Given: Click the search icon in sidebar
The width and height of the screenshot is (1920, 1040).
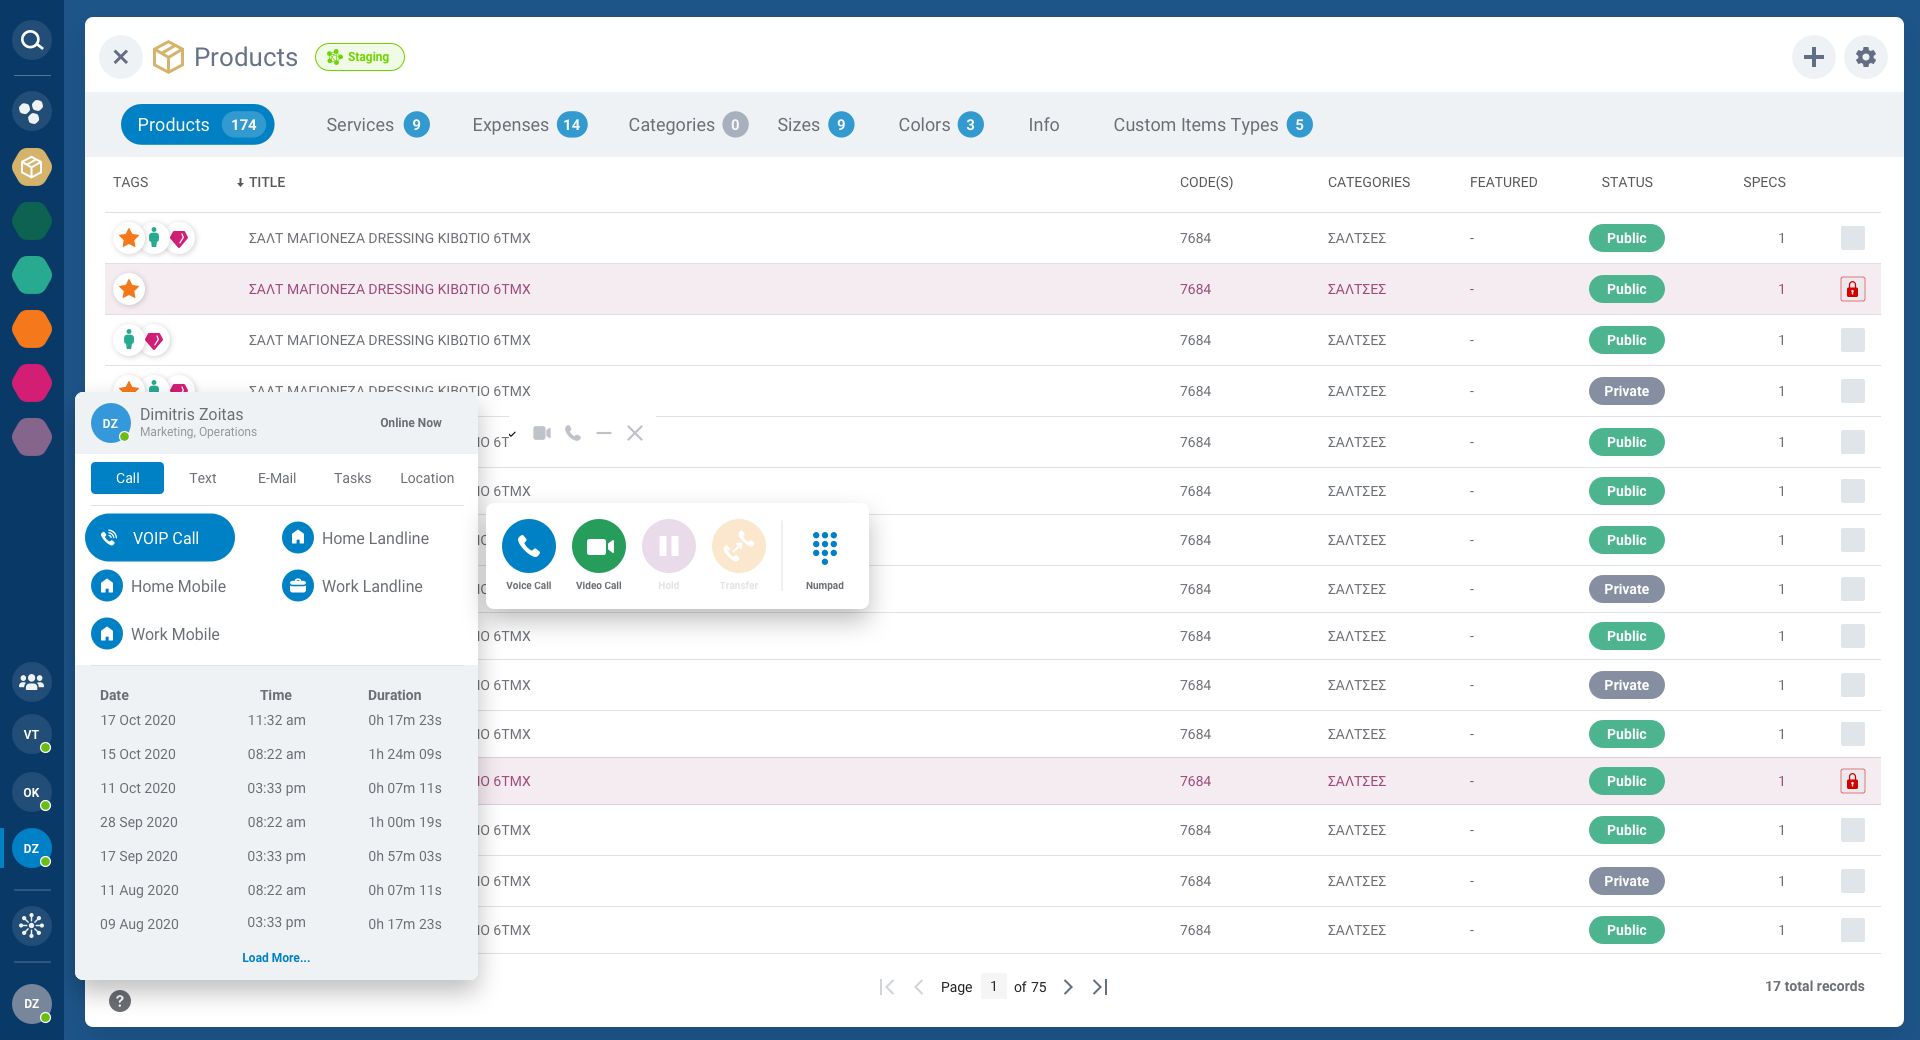Looking at the screenshot, I should (x=32, y=40).
